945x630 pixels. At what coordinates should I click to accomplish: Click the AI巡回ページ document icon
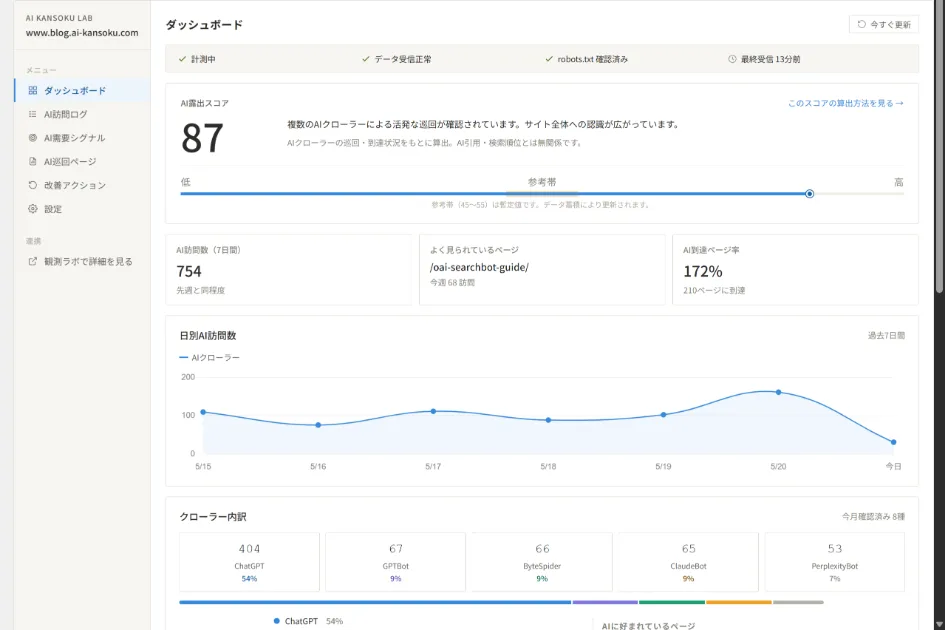(x=33, y=161)
